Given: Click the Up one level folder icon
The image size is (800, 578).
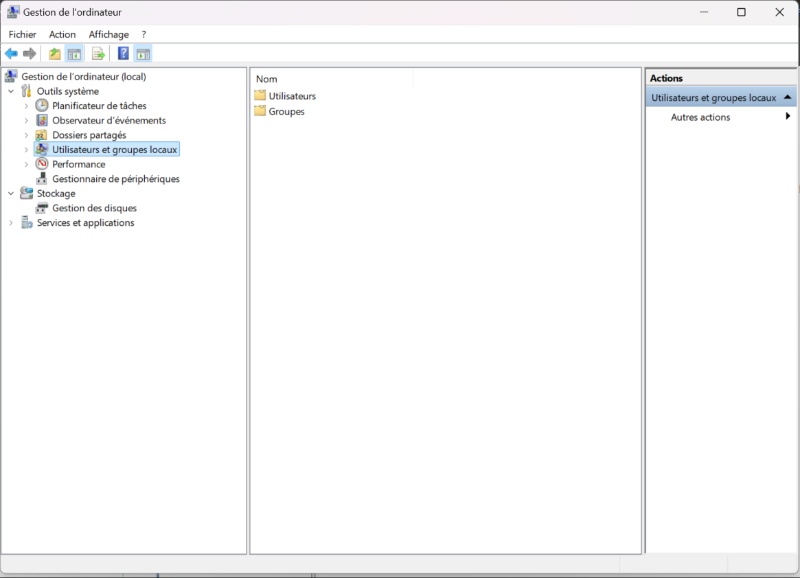Looking at the screenshot, I should 55,54.
